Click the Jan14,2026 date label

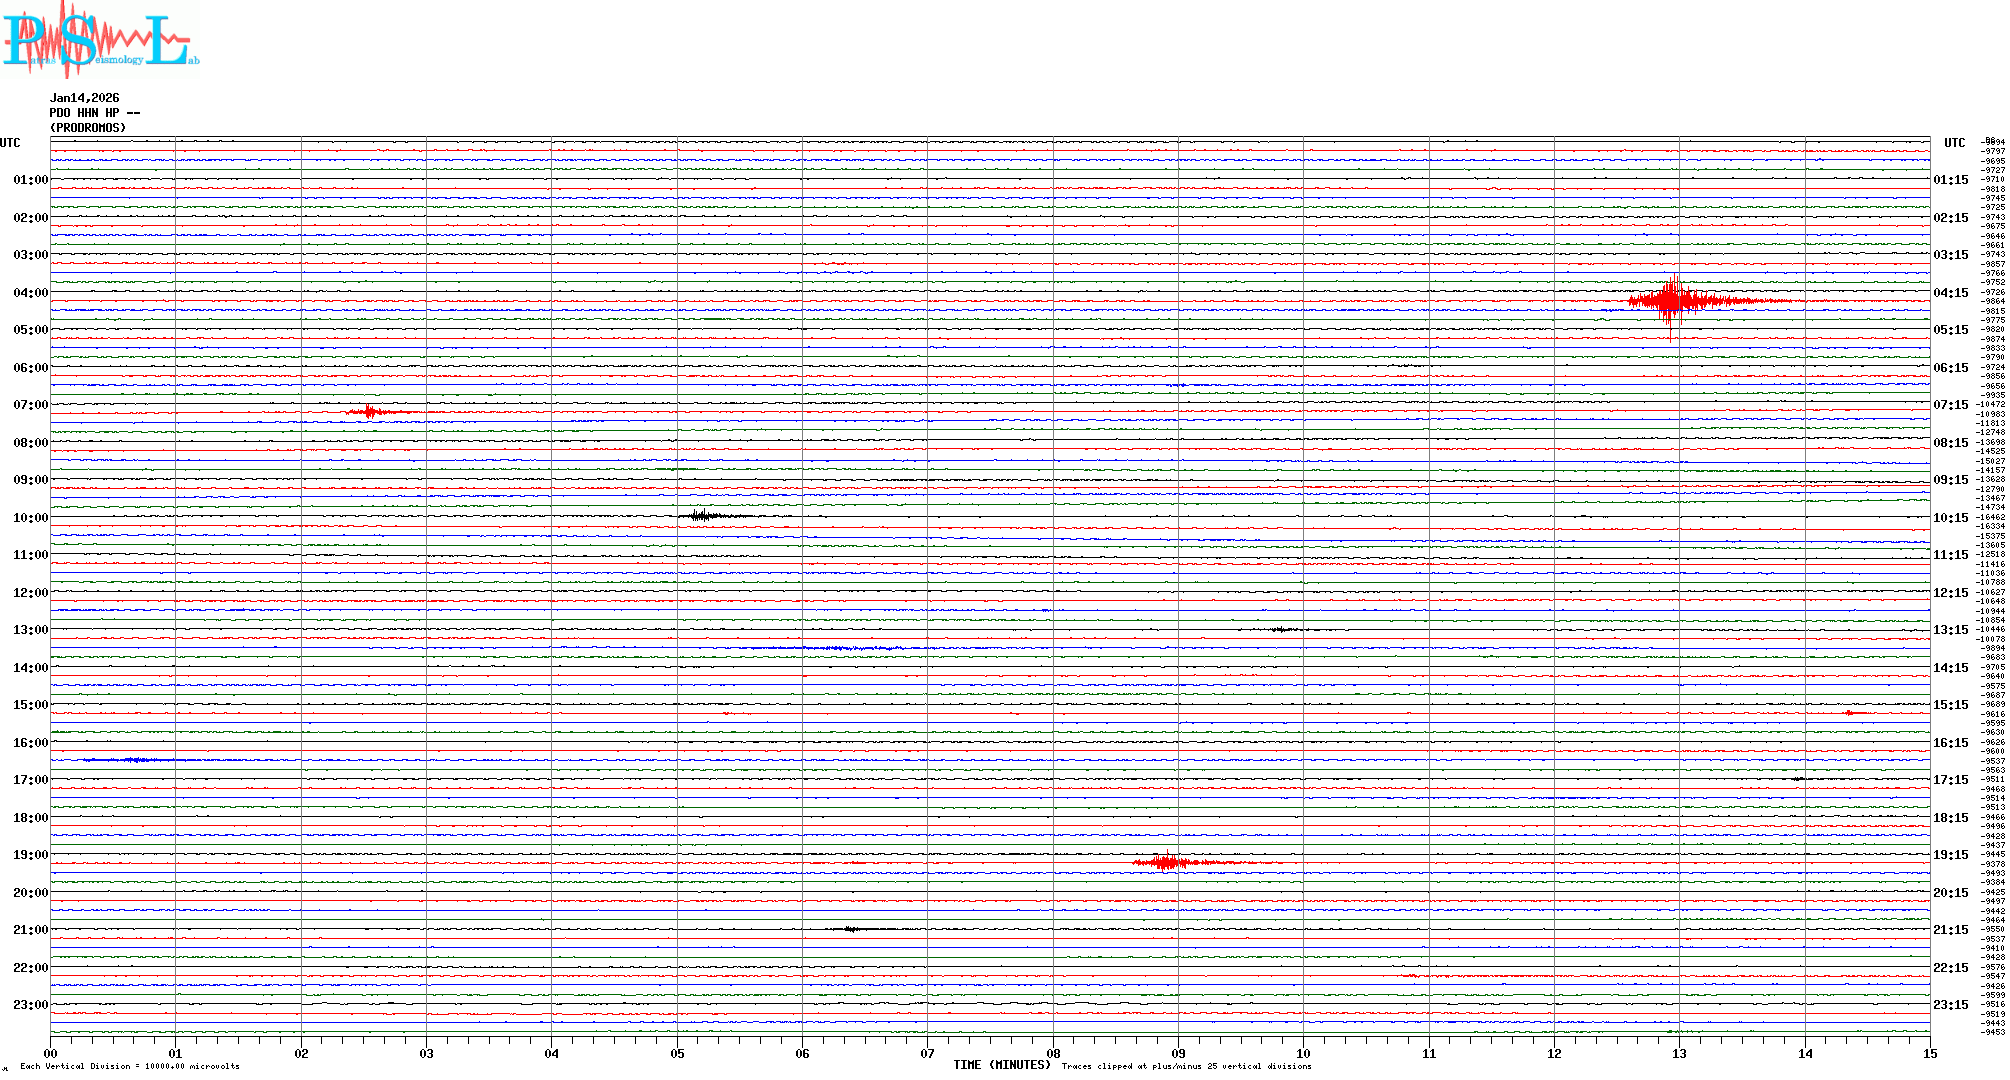(x=84, y=98)
